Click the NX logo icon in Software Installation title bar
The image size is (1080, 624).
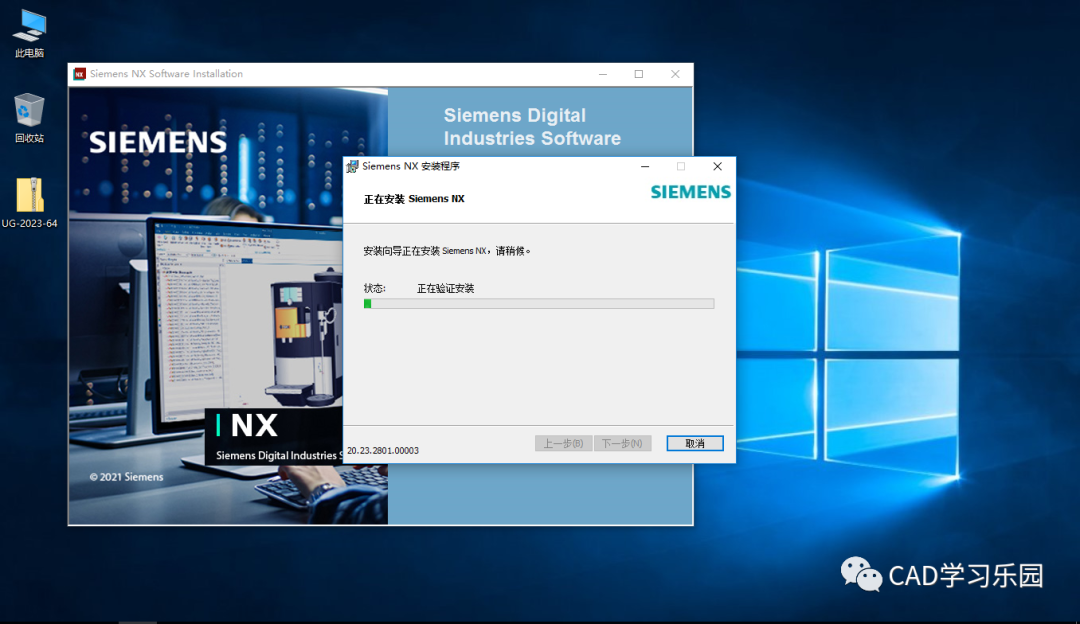click(80, 74)
